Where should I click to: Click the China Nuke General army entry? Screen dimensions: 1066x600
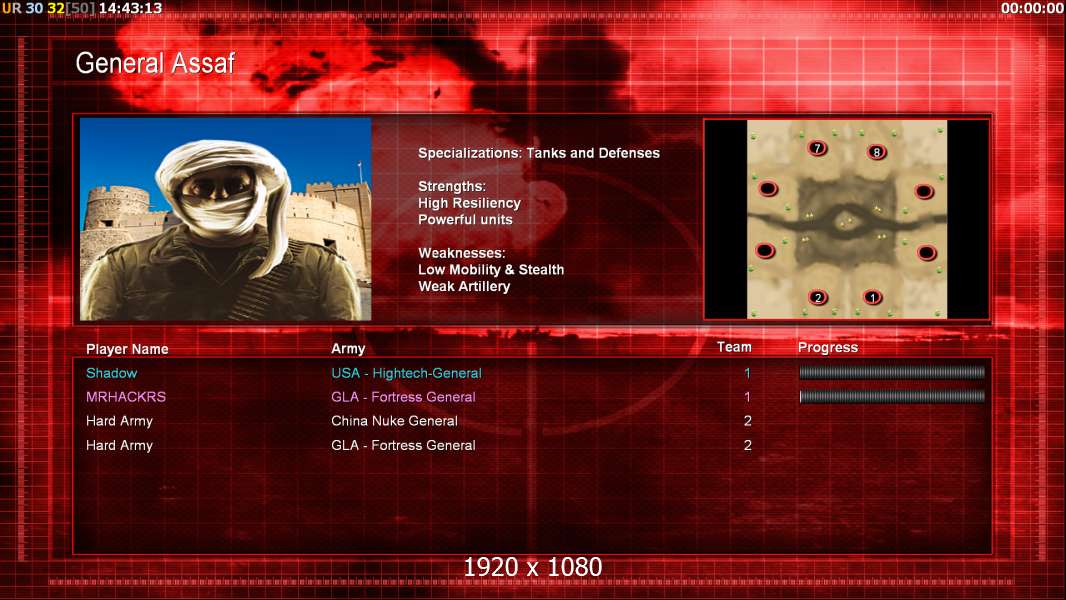pos(394,421)
